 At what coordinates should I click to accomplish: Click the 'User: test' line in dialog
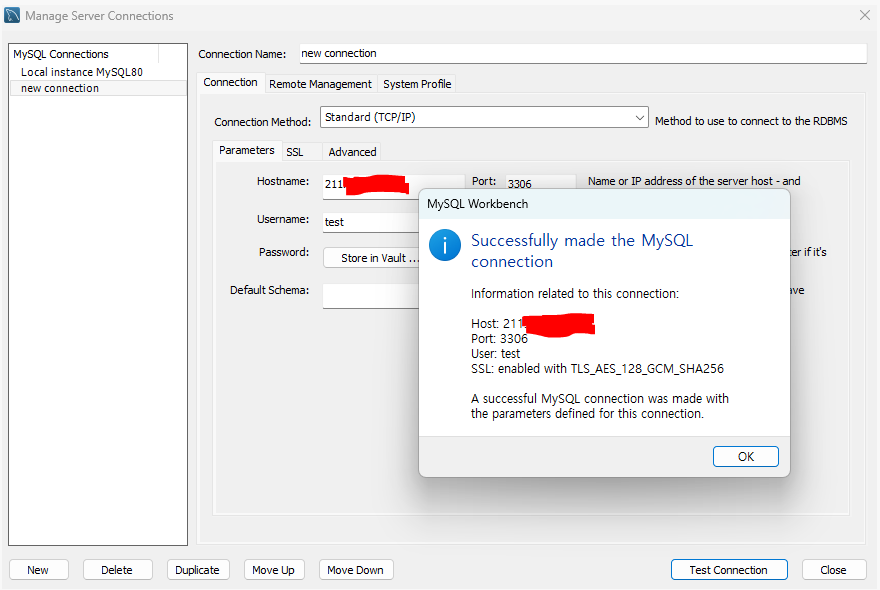pyautogui.click(x=495, y=354)
